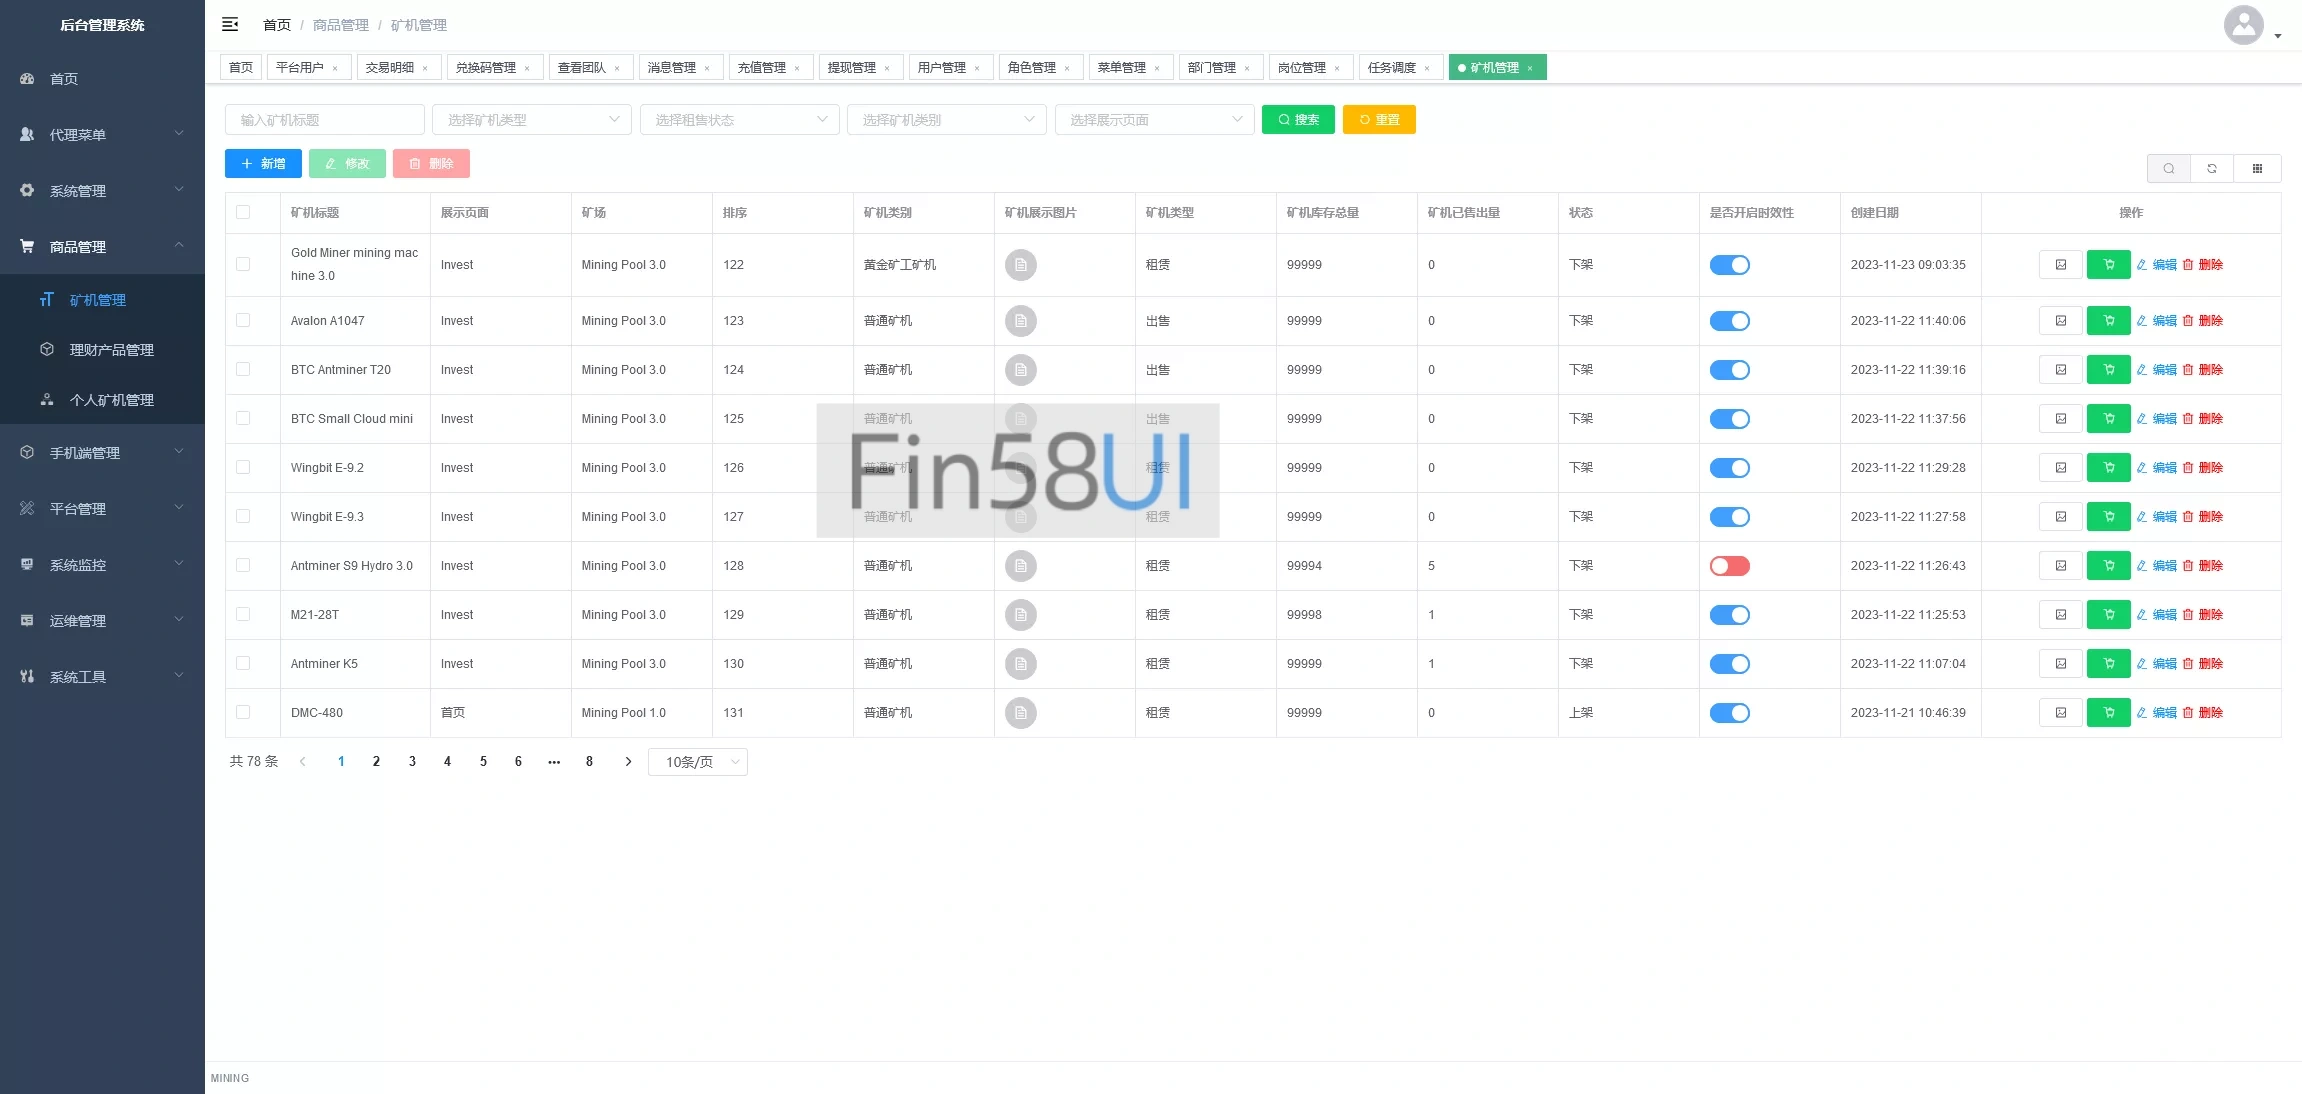2302x1094 pixels.
Task: Open 理财产品管理 in the sidebar
Action: pos(111,350)
